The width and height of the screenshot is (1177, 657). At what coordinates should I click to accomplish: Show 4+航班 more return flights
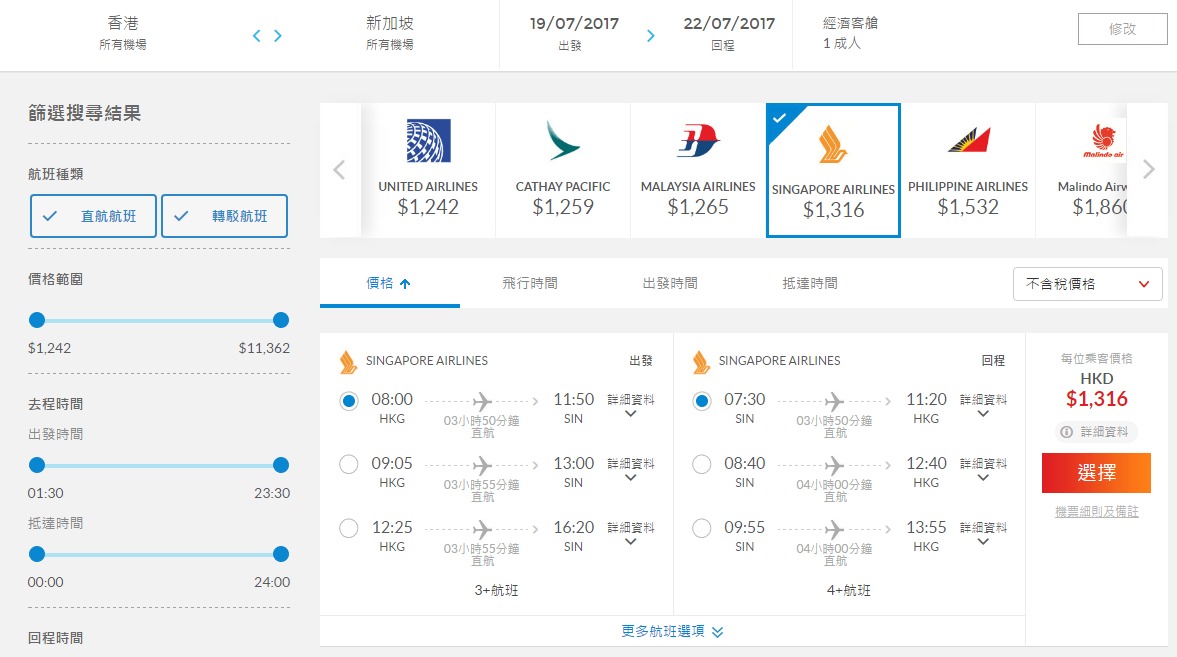(849, 590)
